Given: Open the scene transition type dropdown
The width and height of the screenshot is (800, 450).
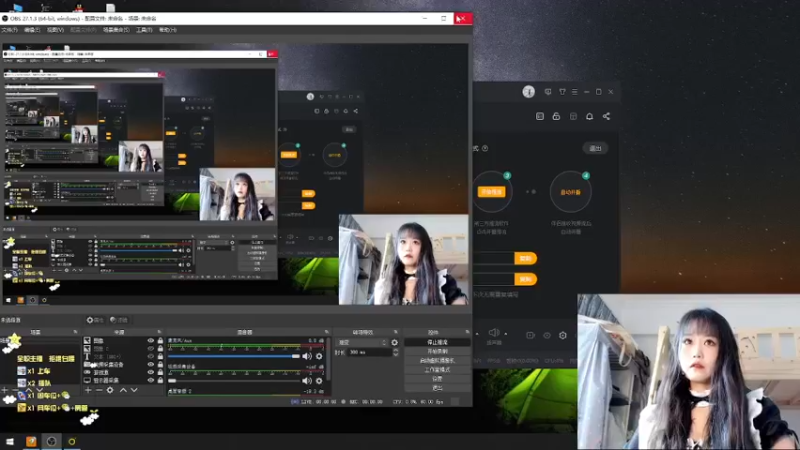Looking at the screenshot, I should tap(362, 342).
